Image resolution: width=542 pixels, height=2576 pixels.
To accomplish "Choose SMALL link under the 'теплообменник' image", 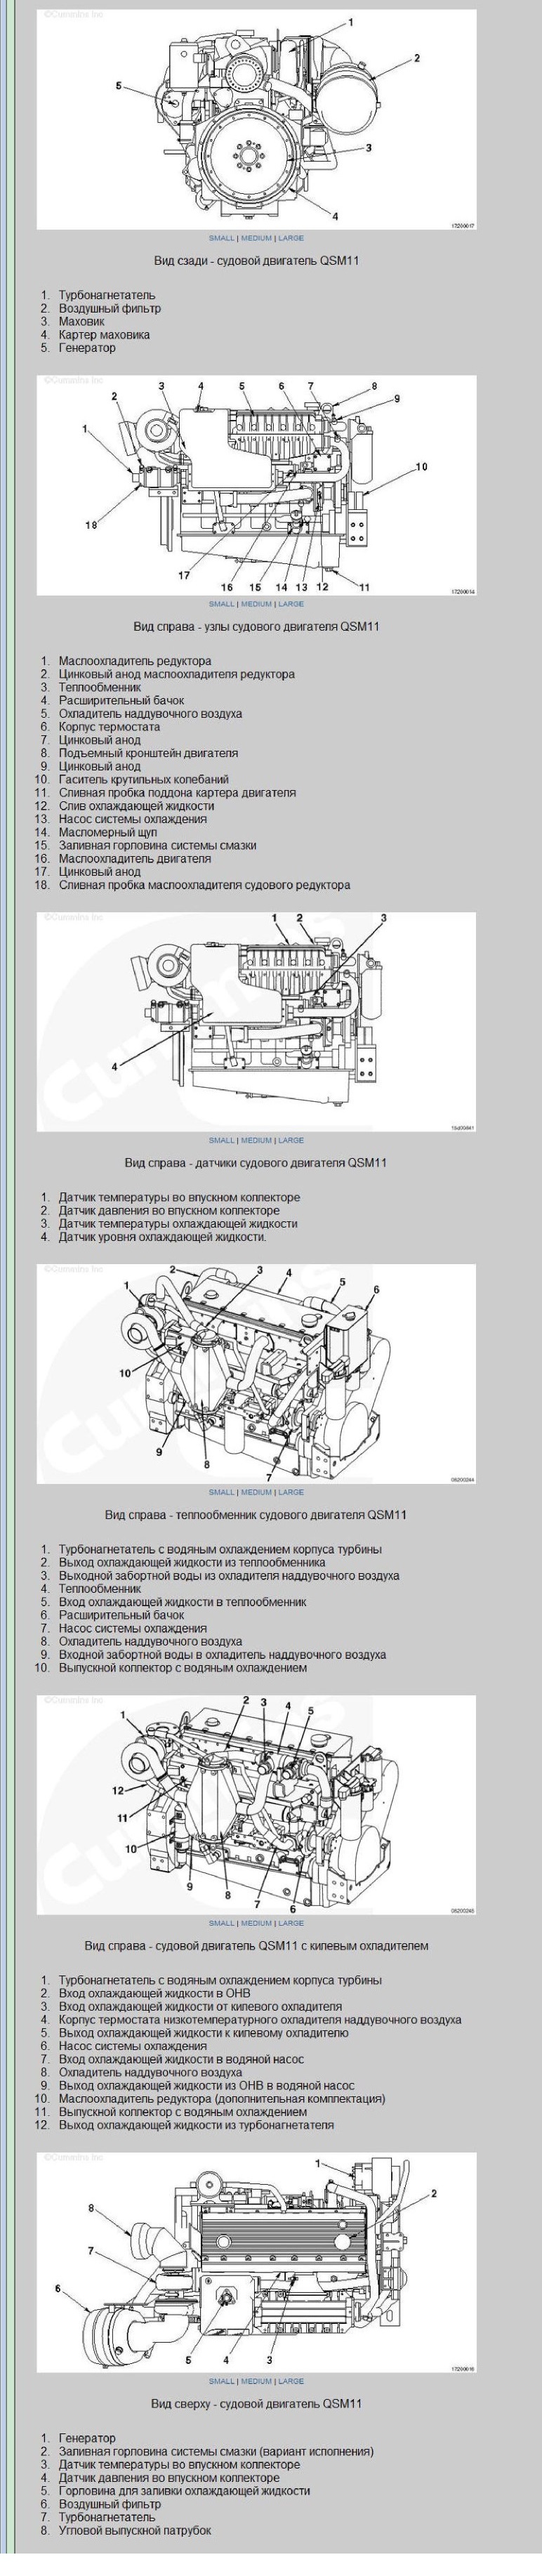I will pos(221,1492).
